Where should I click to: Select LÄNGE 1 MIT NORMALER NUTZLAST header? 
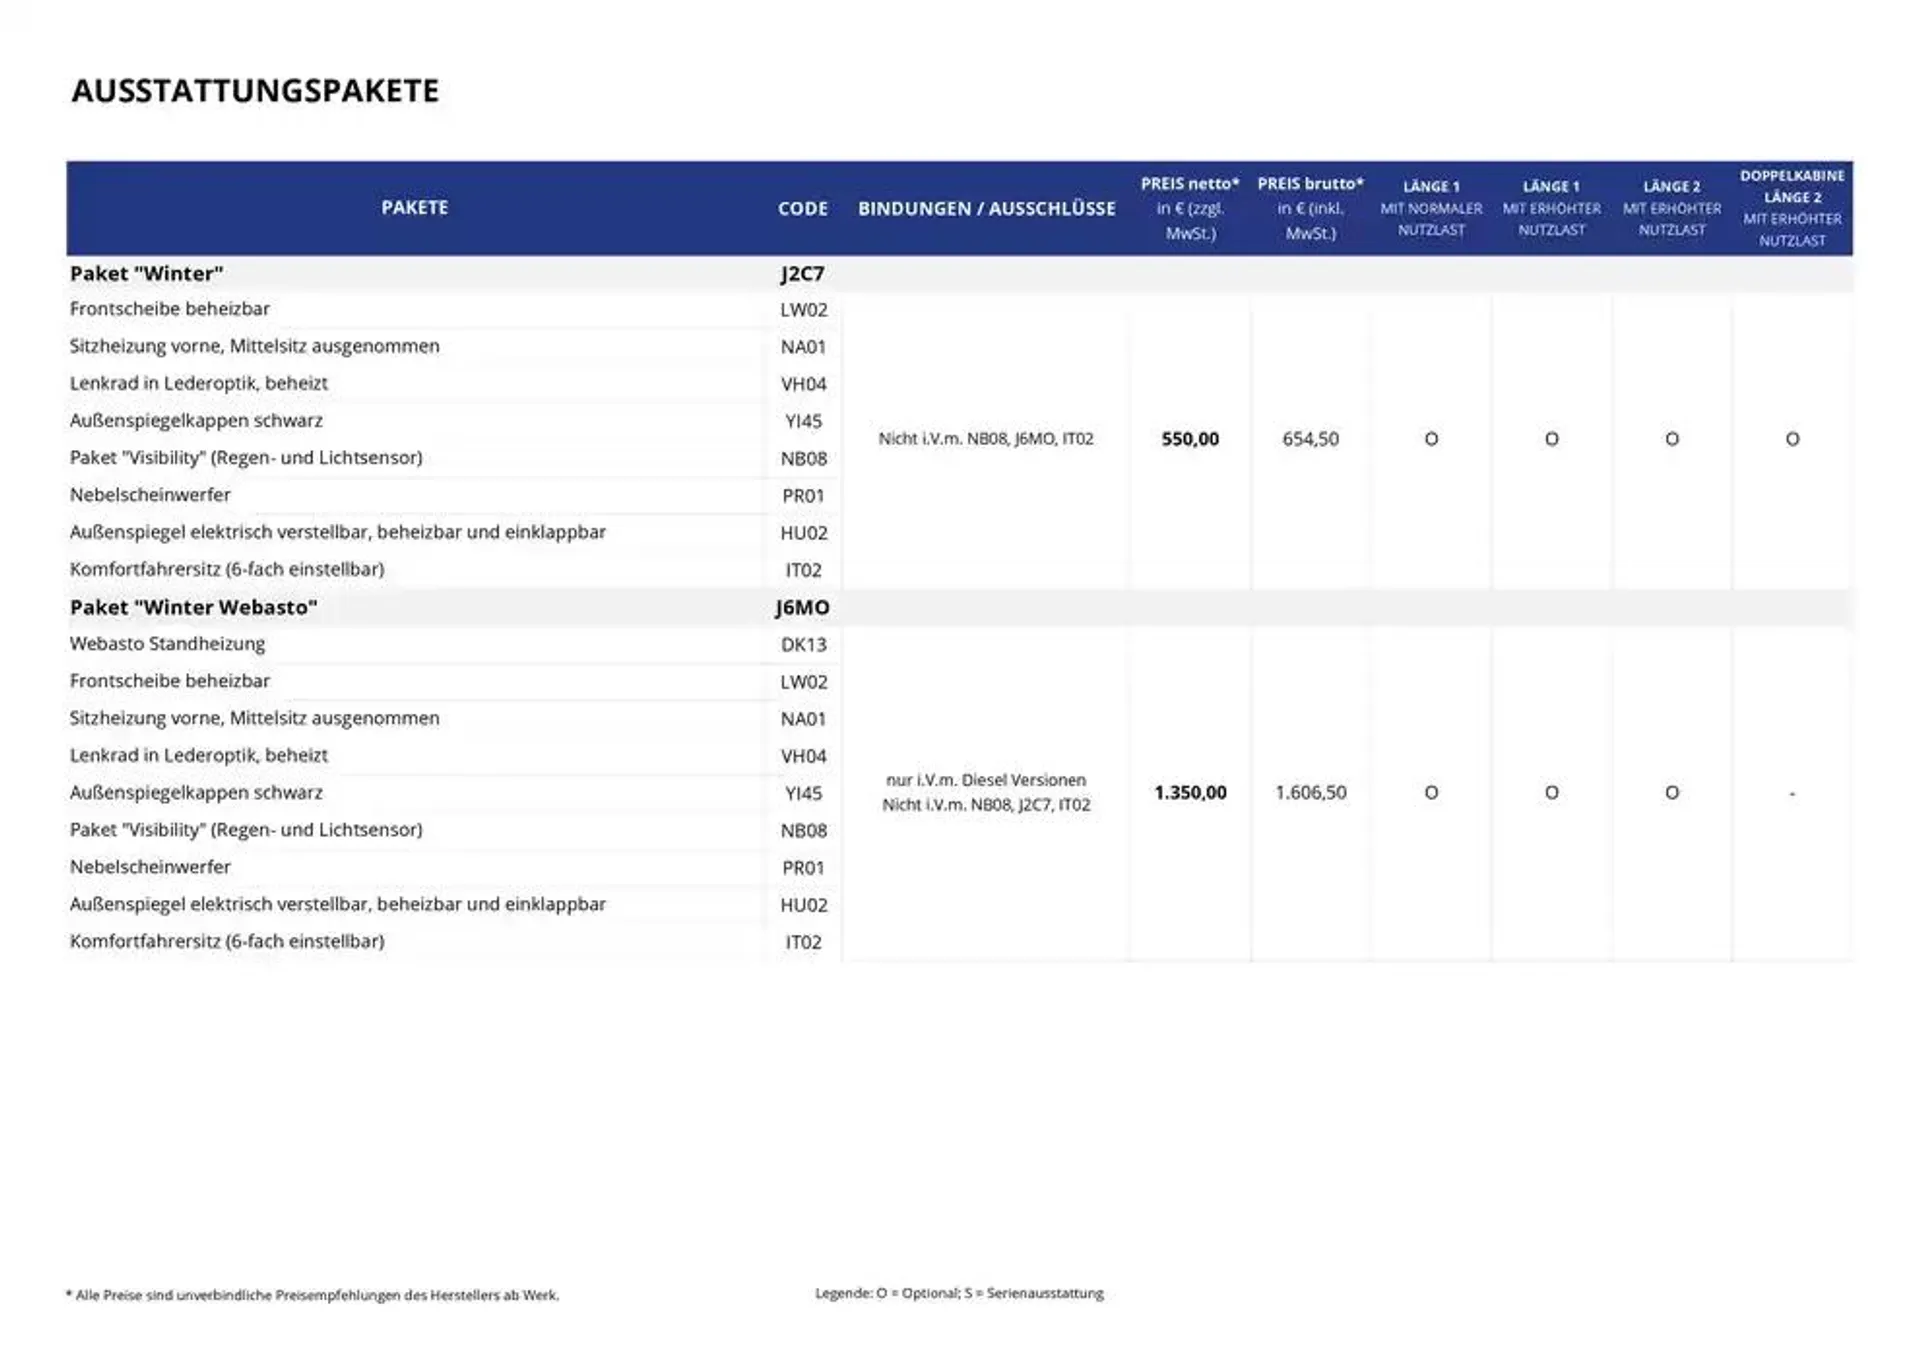(1431, 208)
